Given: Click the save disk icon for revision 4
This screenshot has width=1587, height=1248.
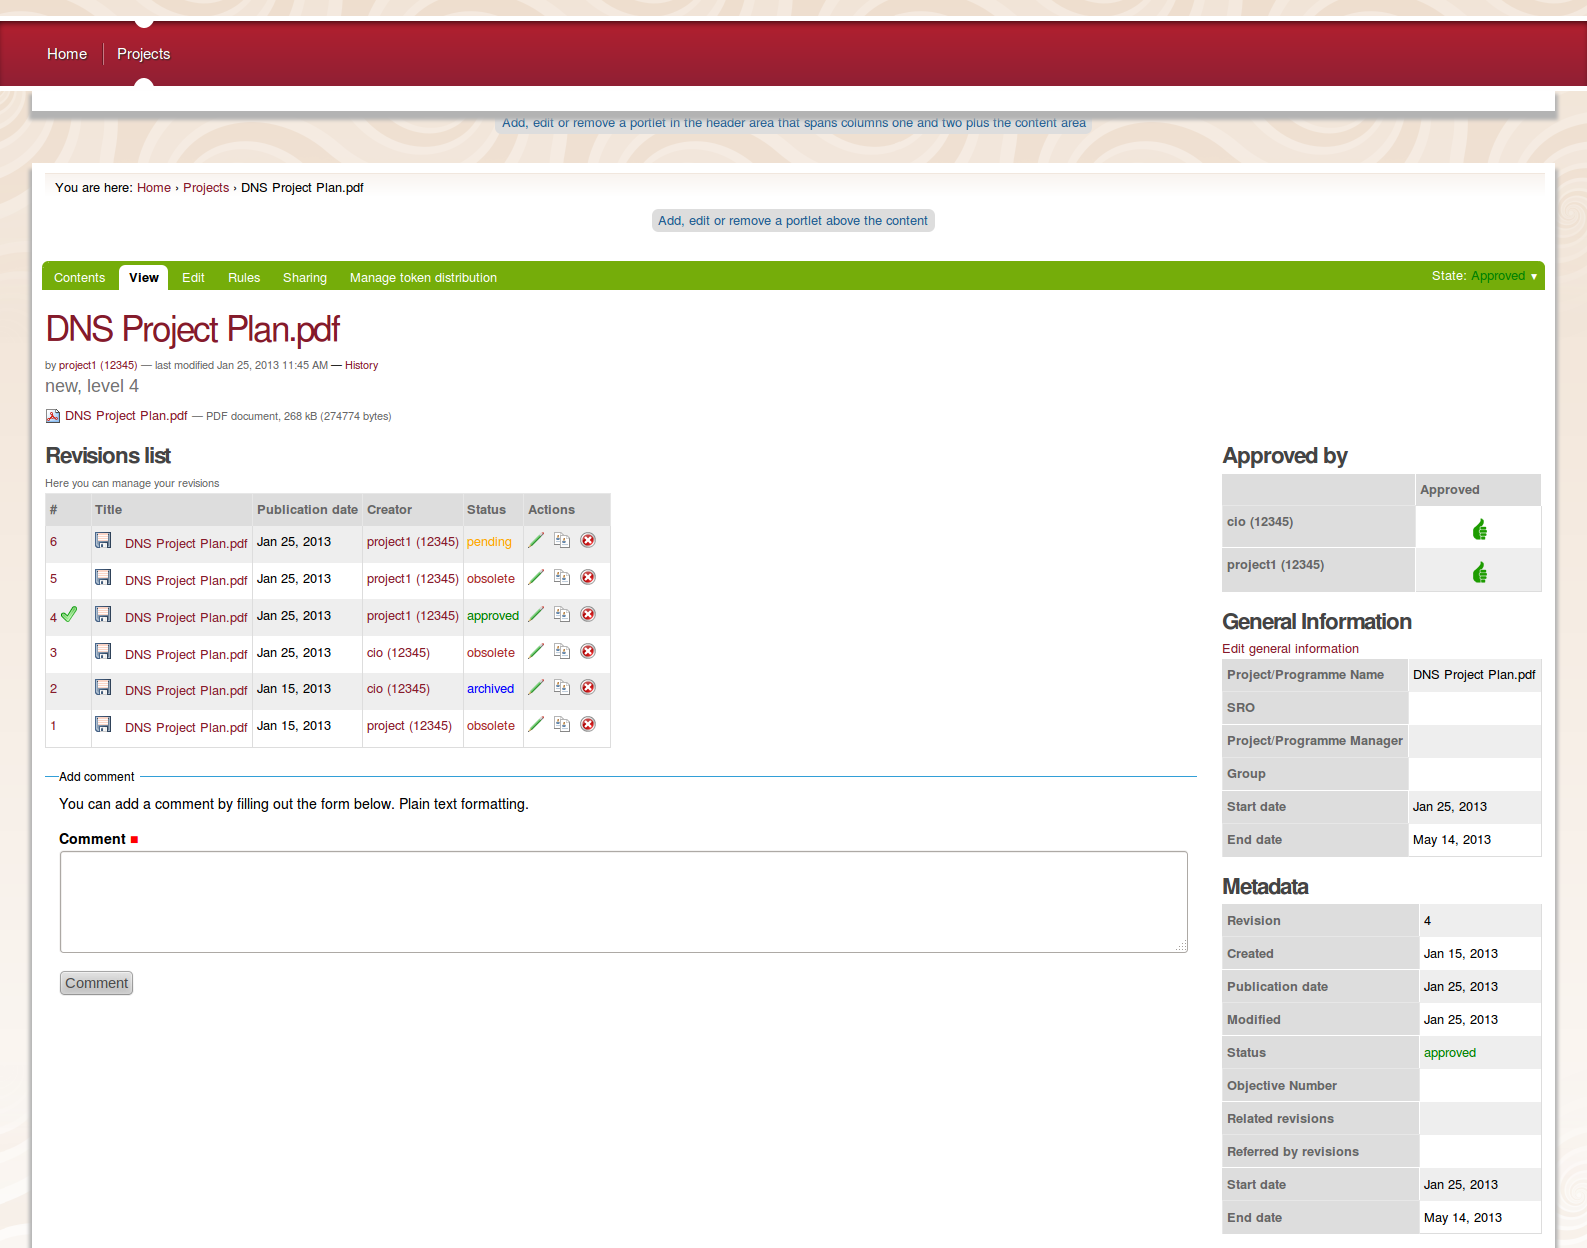Looking at the screenshot, I should [103, 614].
